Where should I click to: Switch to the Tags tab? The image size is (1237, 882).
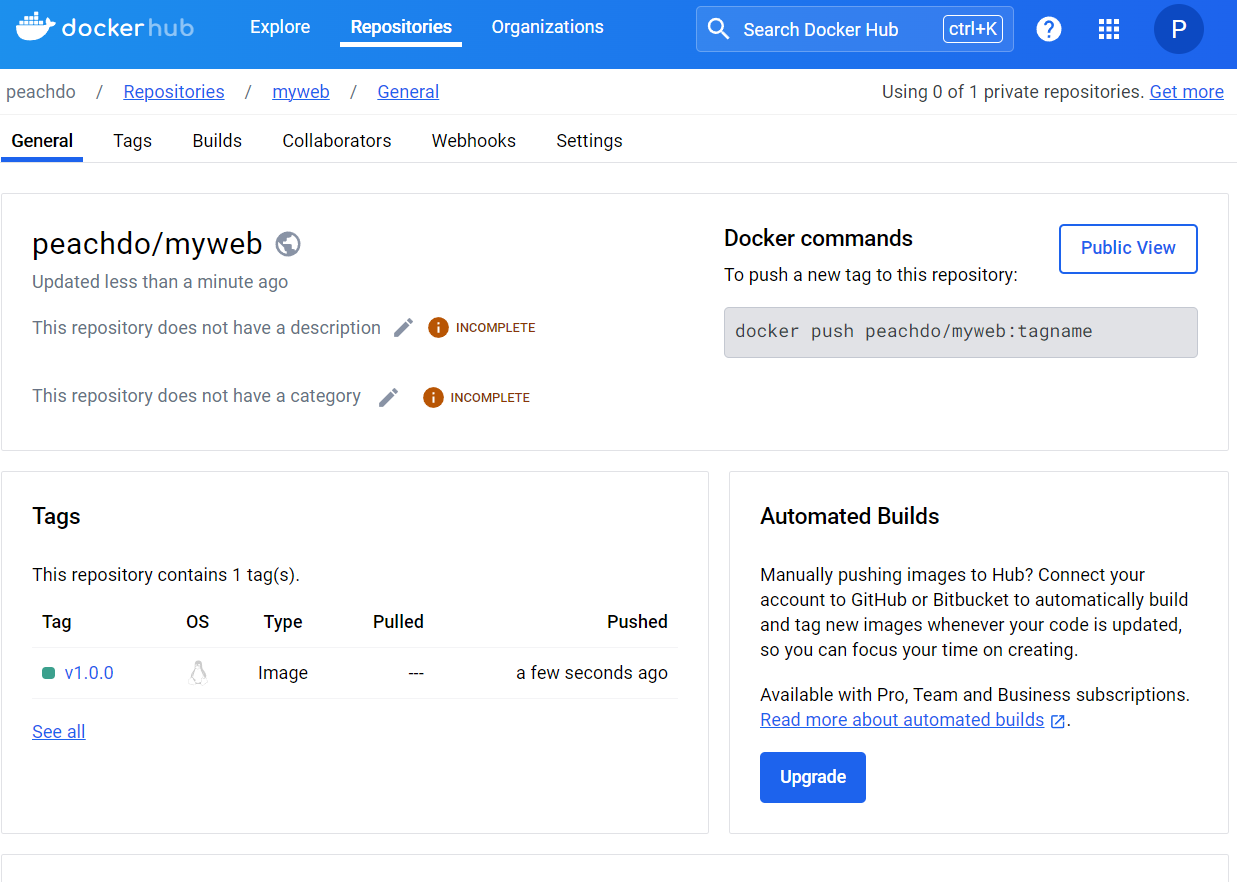point(132,141)
